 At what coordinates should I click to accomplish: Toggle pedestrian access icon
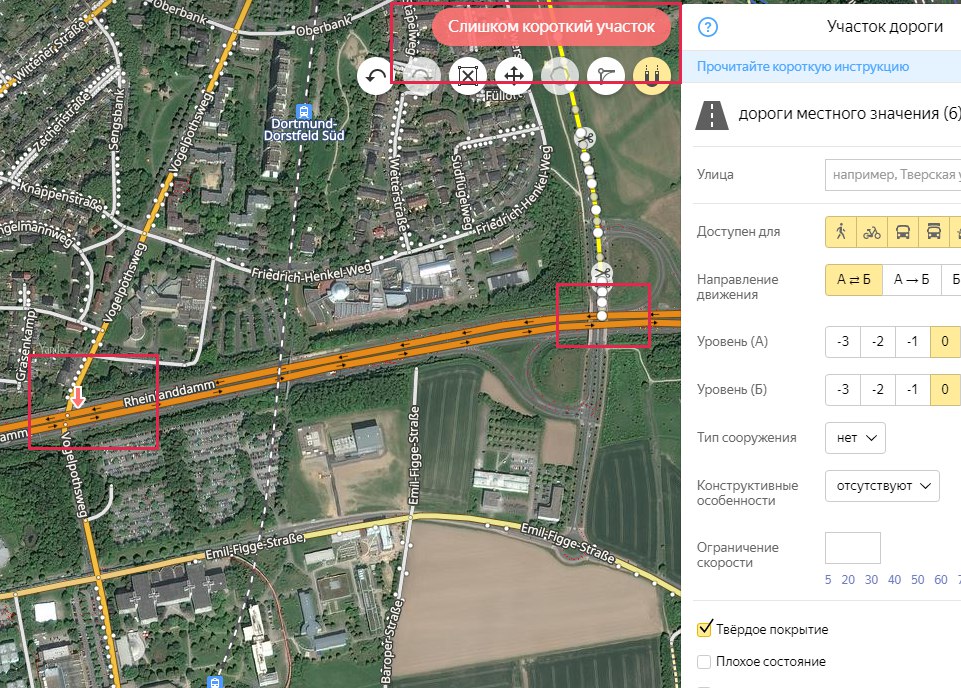(x=841, y=232)
